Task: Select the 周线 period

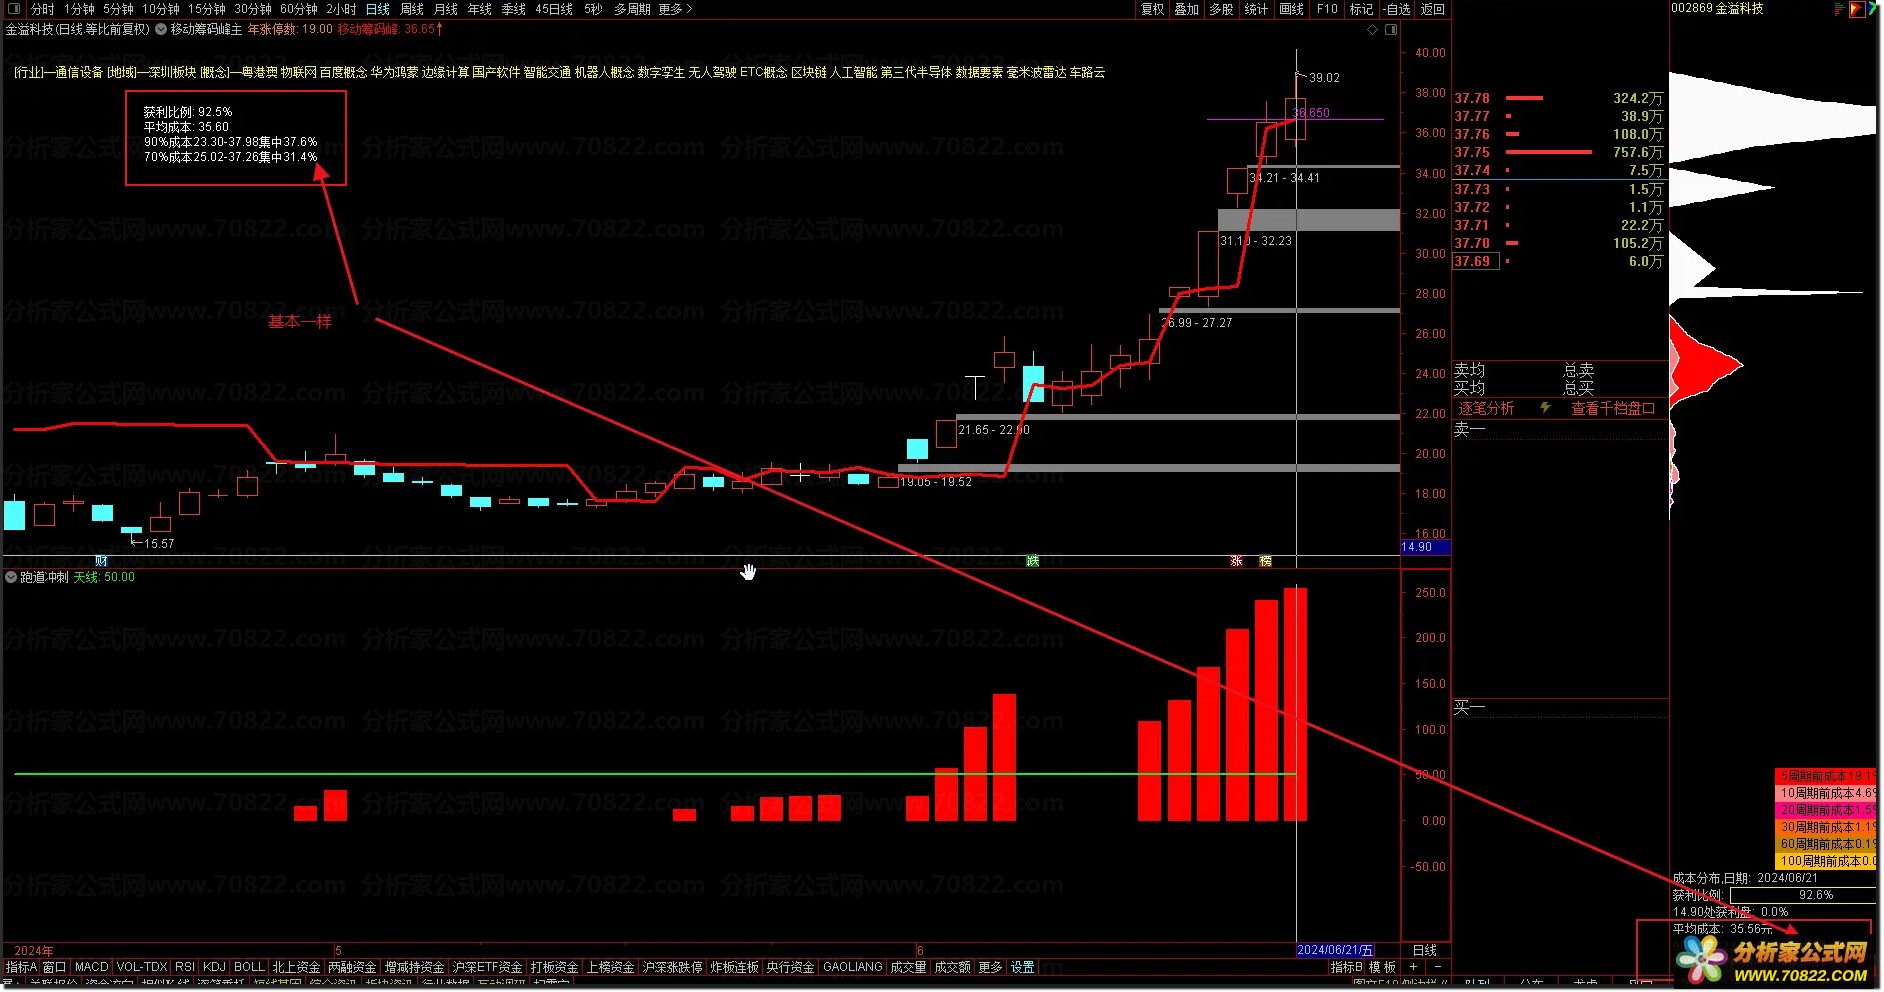Action: (x=412, y=9)
